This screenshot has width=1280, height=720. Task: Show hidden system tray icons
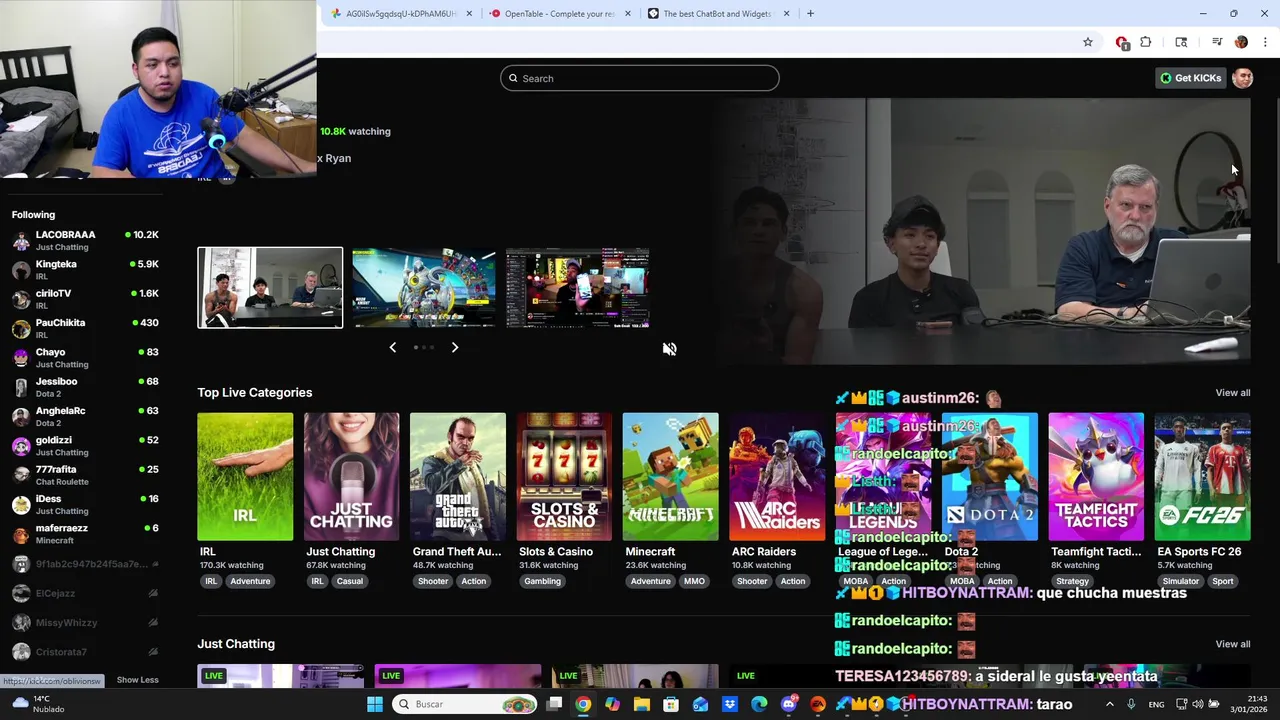pos(1109,704)
